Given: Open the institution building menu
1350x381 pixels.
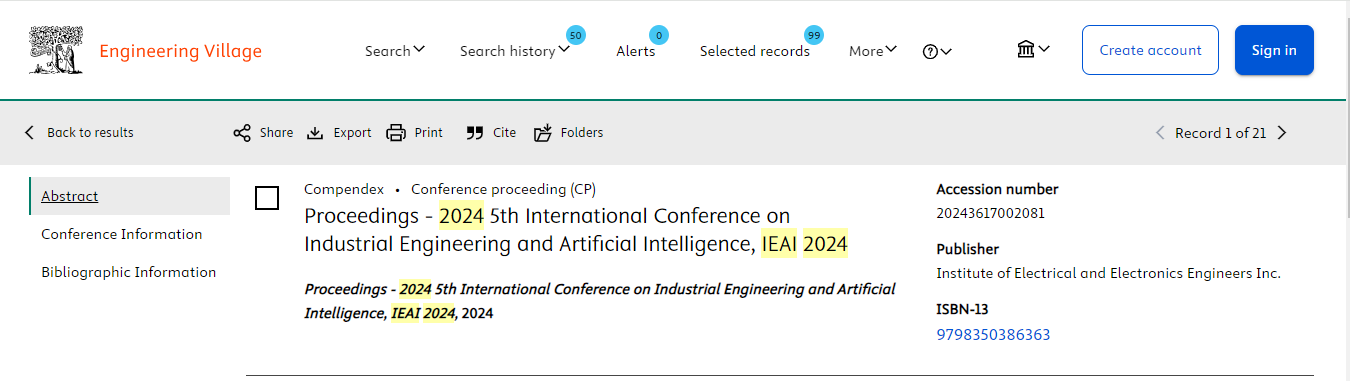Looking at the screenshot, I should [x=1033, y=49].
